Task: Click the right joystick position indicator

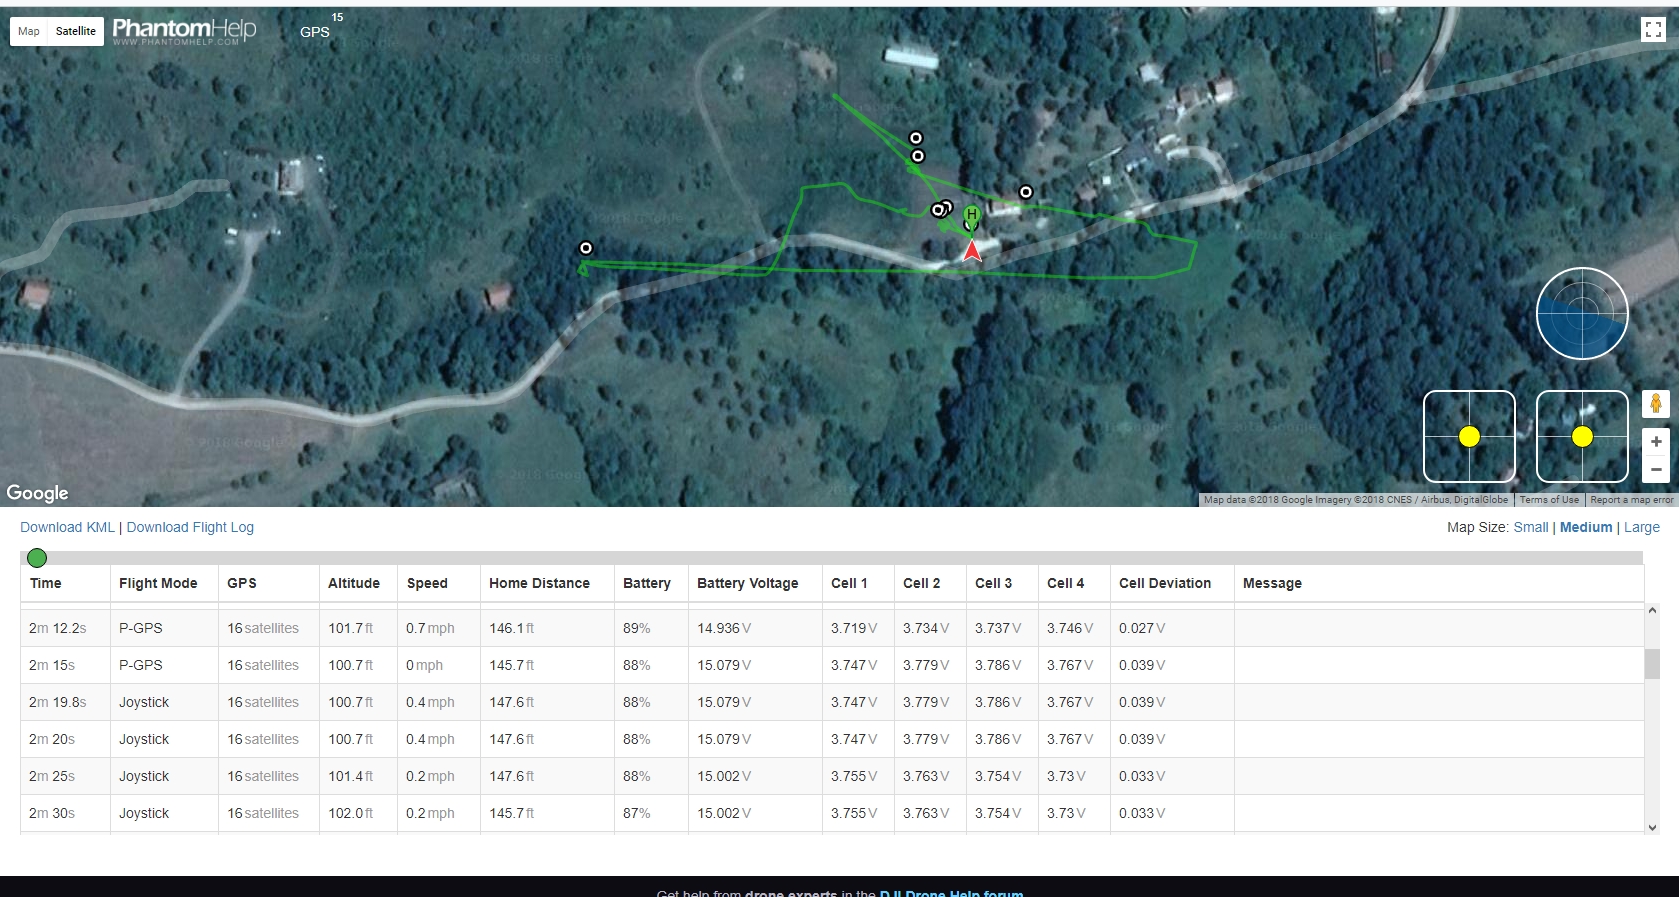Action: coord(1582,436)
